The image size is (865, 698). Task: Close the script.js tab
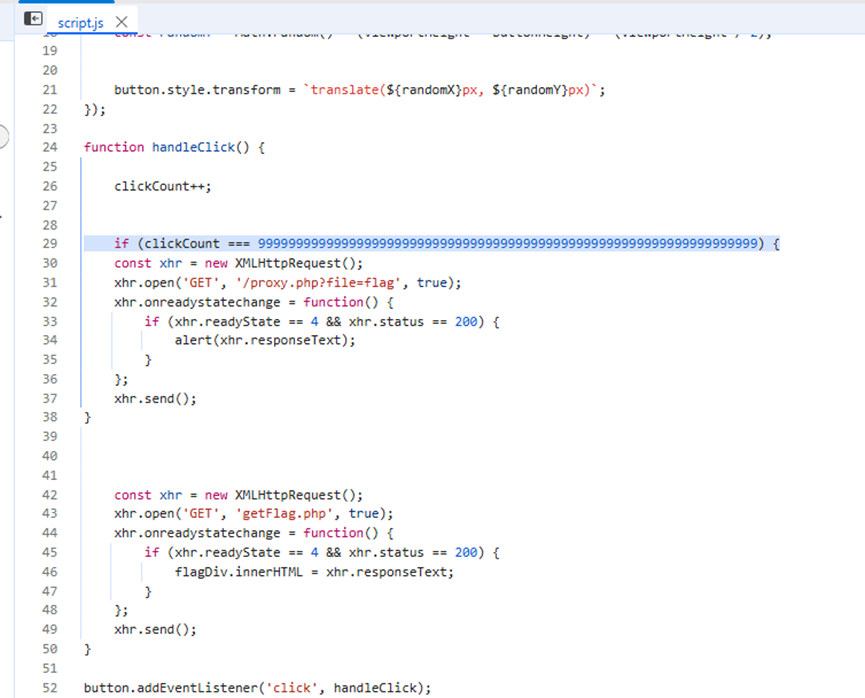coord(122,21)
